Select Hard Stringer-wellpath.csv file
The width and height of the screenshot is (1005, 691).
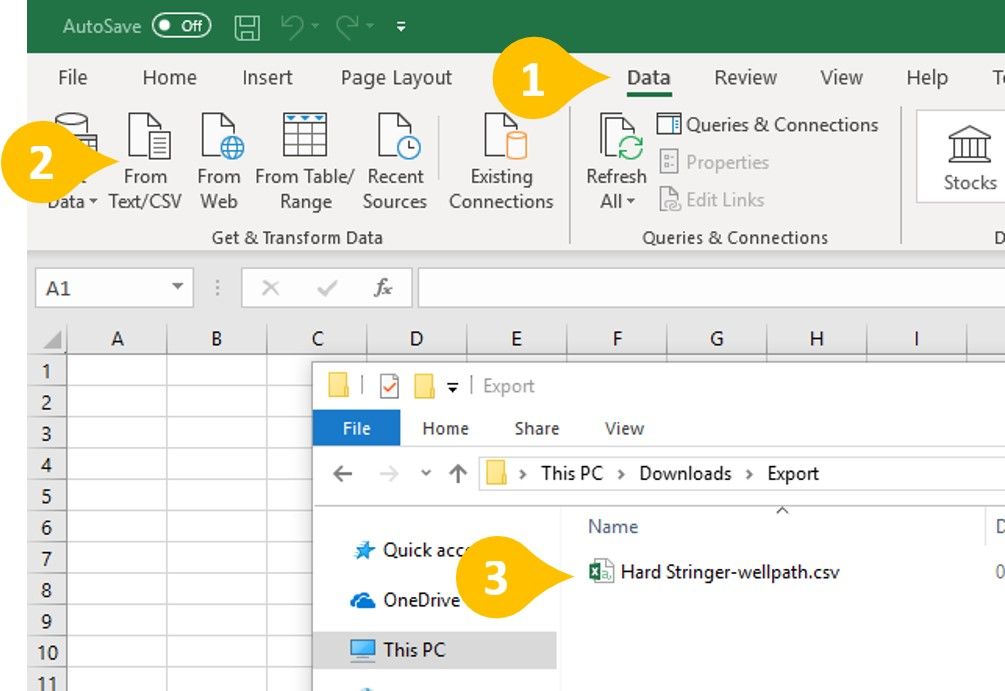click(729, 572)
